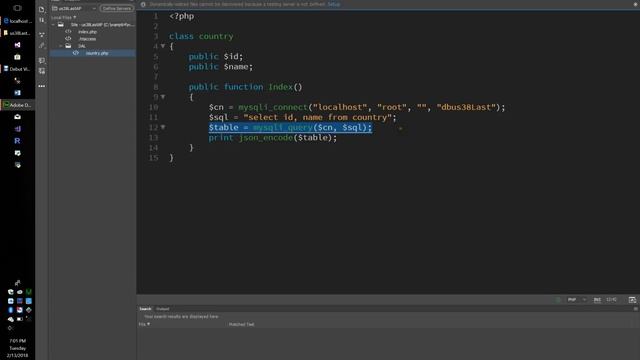
Task: Toggle INS insert mode in status bar
Action: coord(597,300)
